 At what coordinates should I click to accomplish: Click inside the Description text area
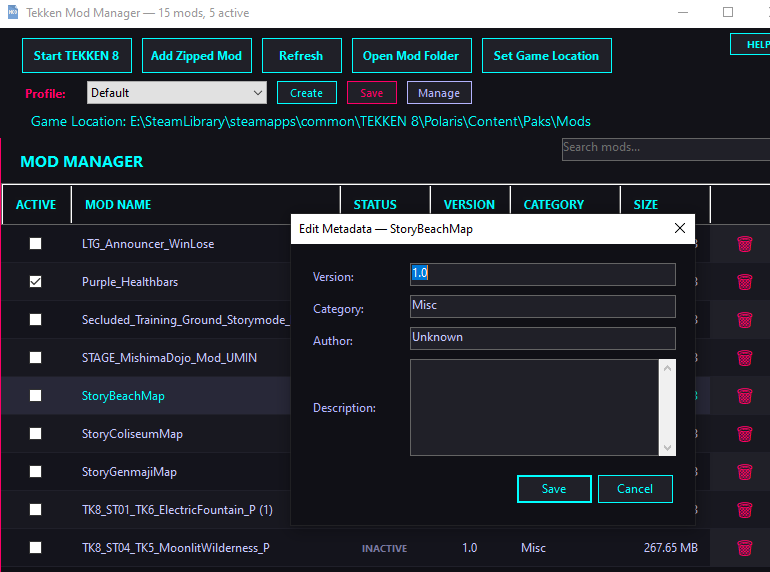[534, 408]
